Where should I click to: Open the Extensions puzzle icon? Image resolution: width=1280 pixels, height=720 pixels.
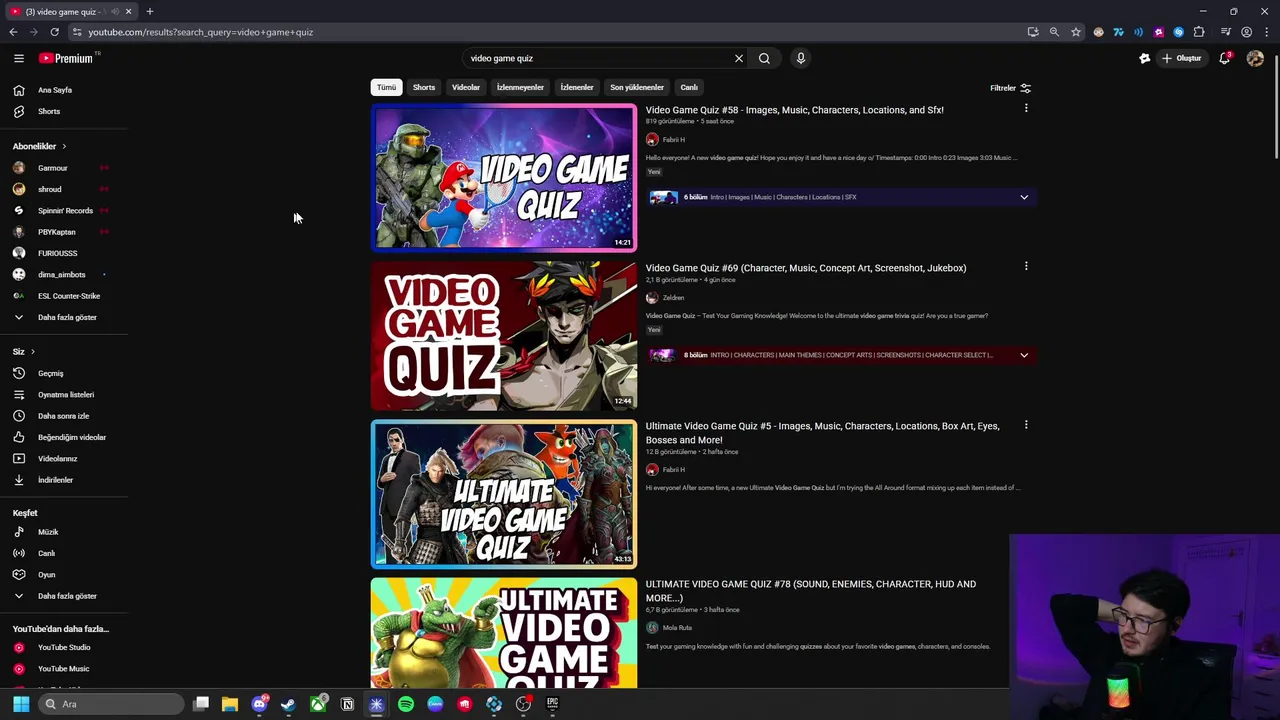tap(1199, 32)
